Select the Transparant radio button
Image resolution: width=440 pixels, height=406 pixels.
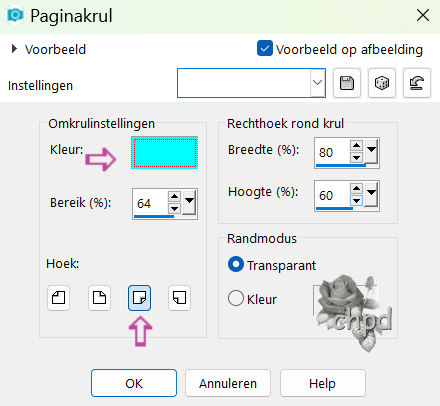236,264
